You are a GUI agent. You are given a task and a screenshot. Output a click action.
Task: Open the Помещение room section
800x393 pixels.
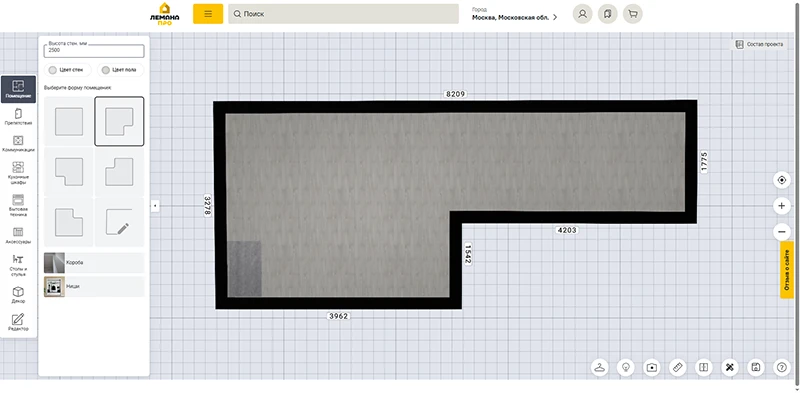[18, 89]
